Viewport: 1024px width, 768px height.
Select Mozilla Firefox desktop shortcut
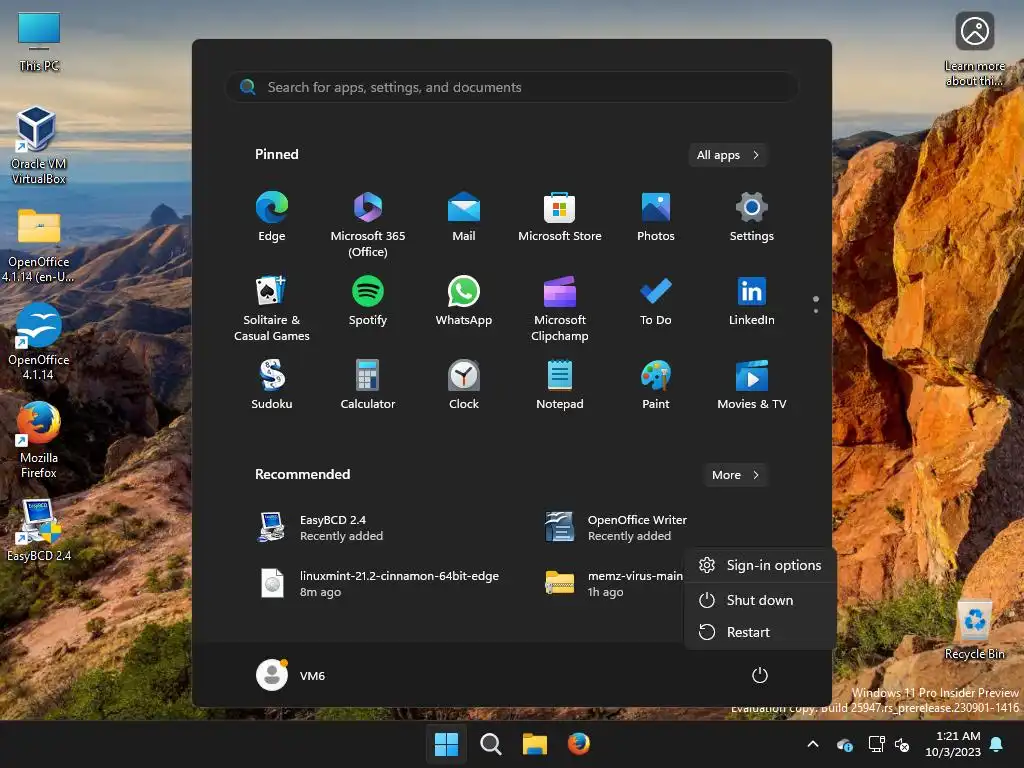[39, 440]
